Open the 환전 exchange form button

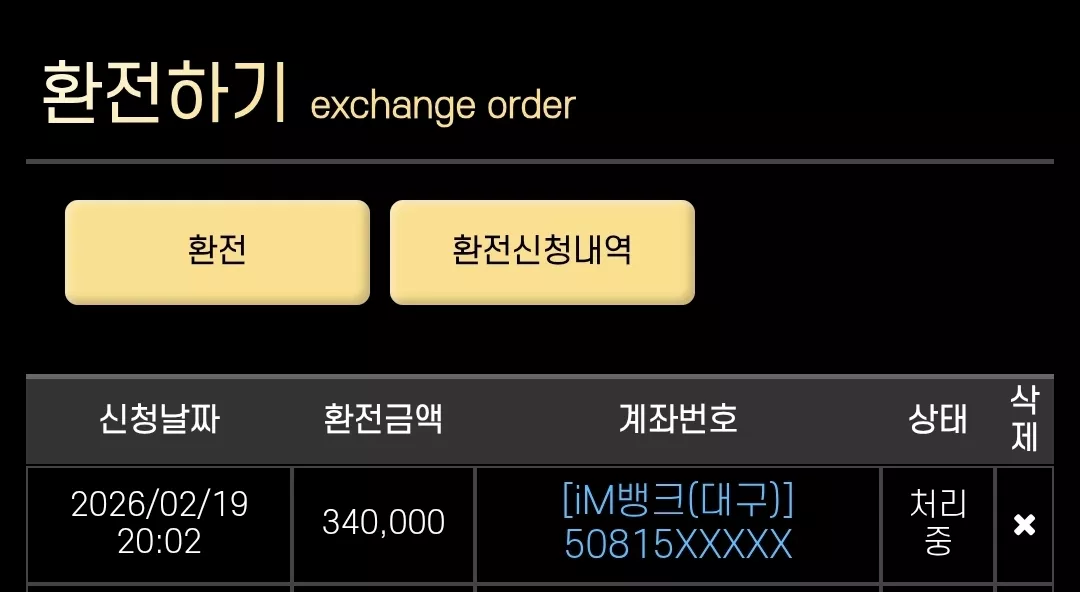click(217, 252)
